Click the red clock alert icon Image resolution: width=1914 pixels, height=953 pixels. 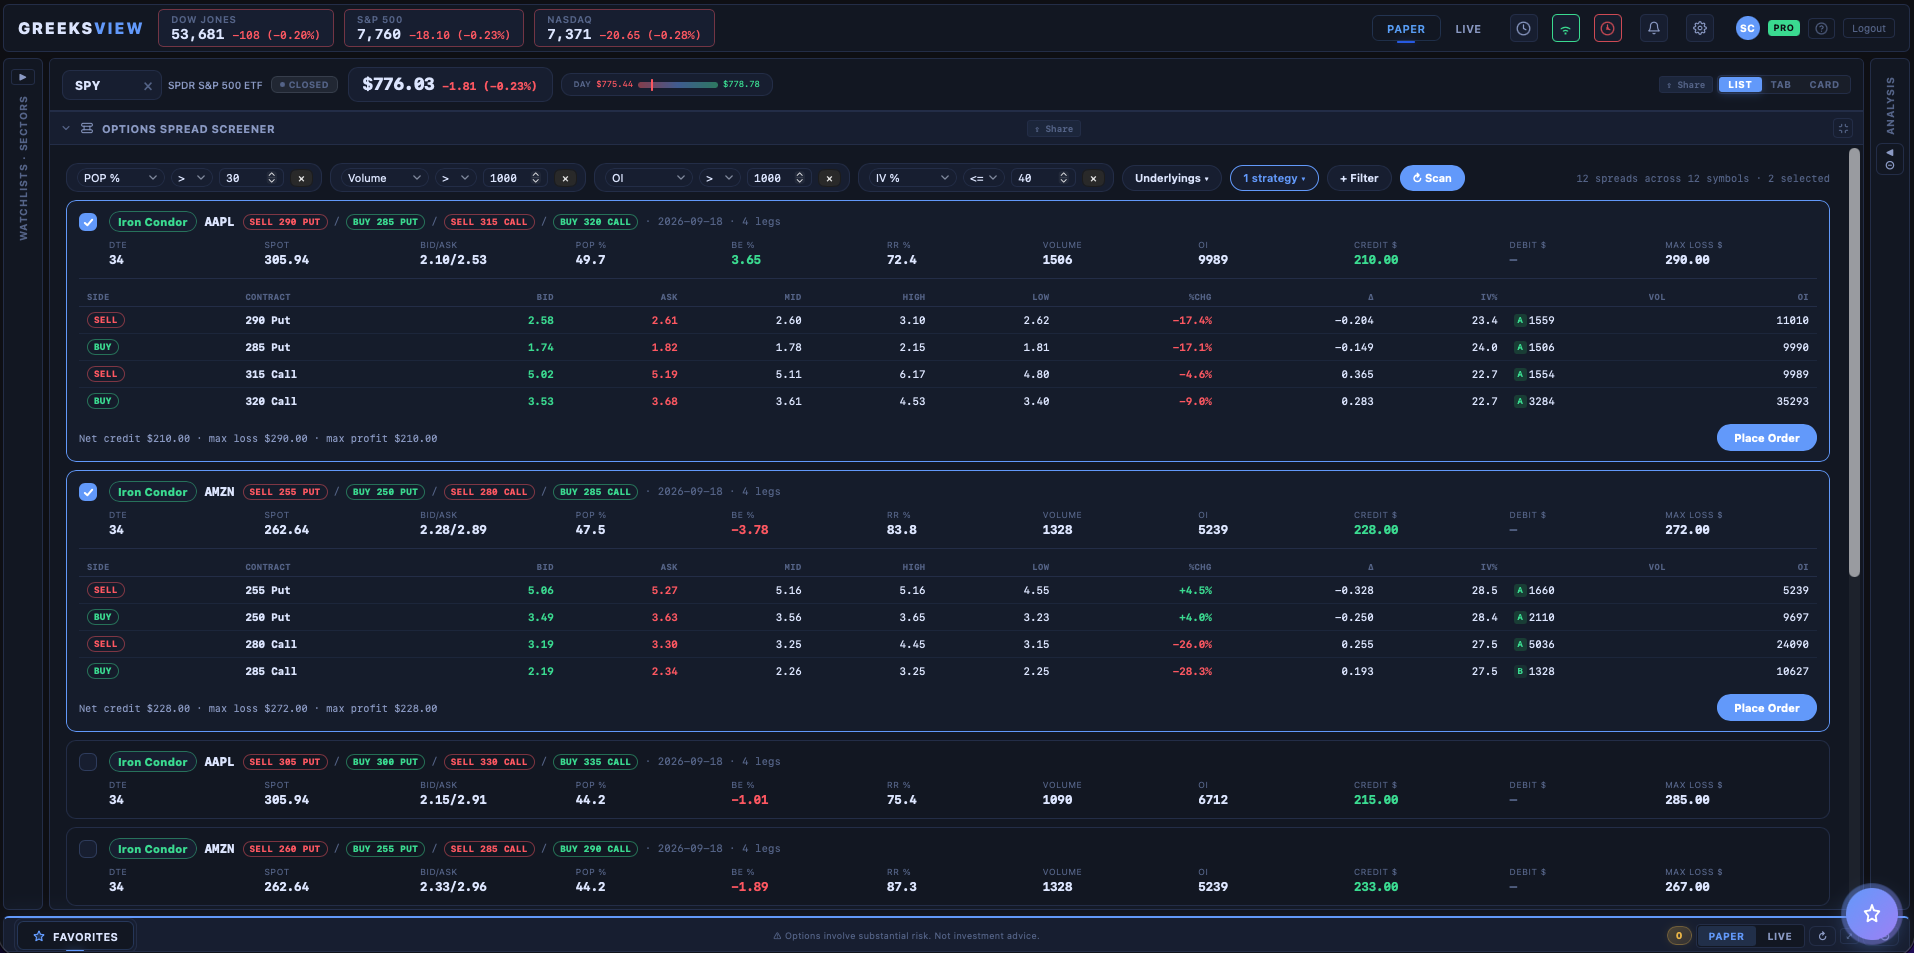1608,29
